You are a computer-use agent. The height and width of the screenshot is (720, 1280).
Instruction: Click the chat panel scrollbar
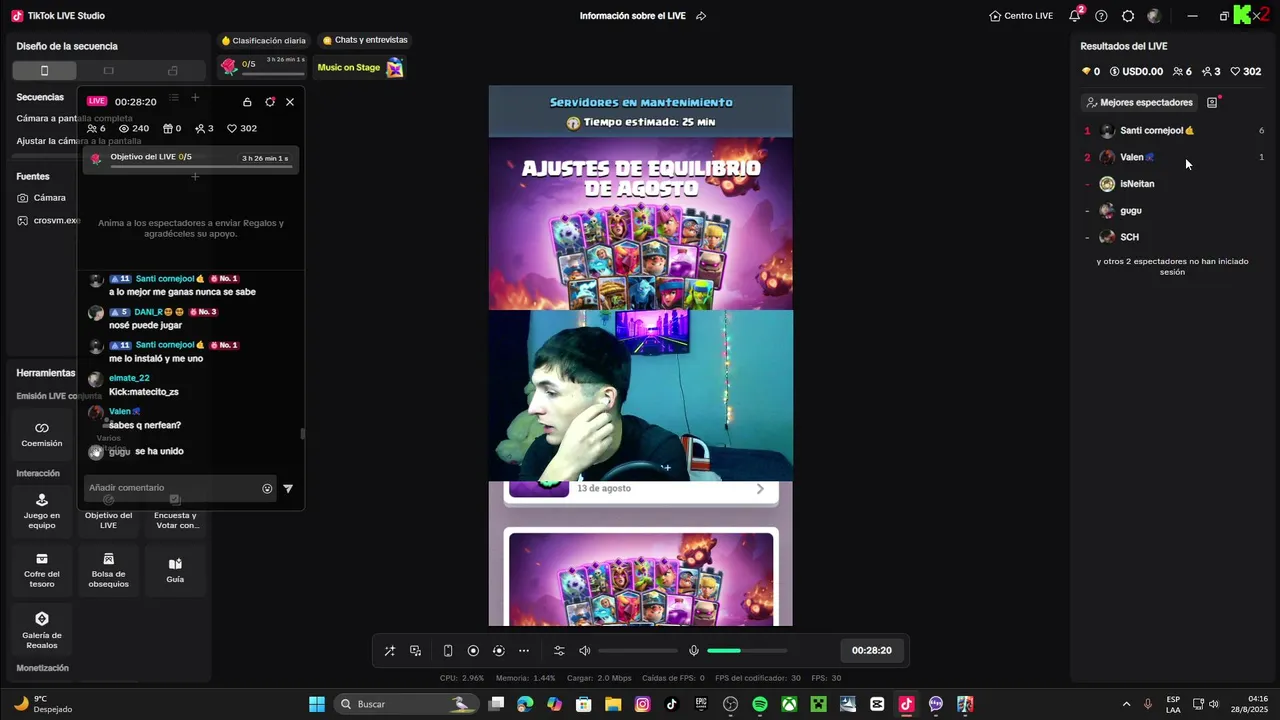point(302,434)
